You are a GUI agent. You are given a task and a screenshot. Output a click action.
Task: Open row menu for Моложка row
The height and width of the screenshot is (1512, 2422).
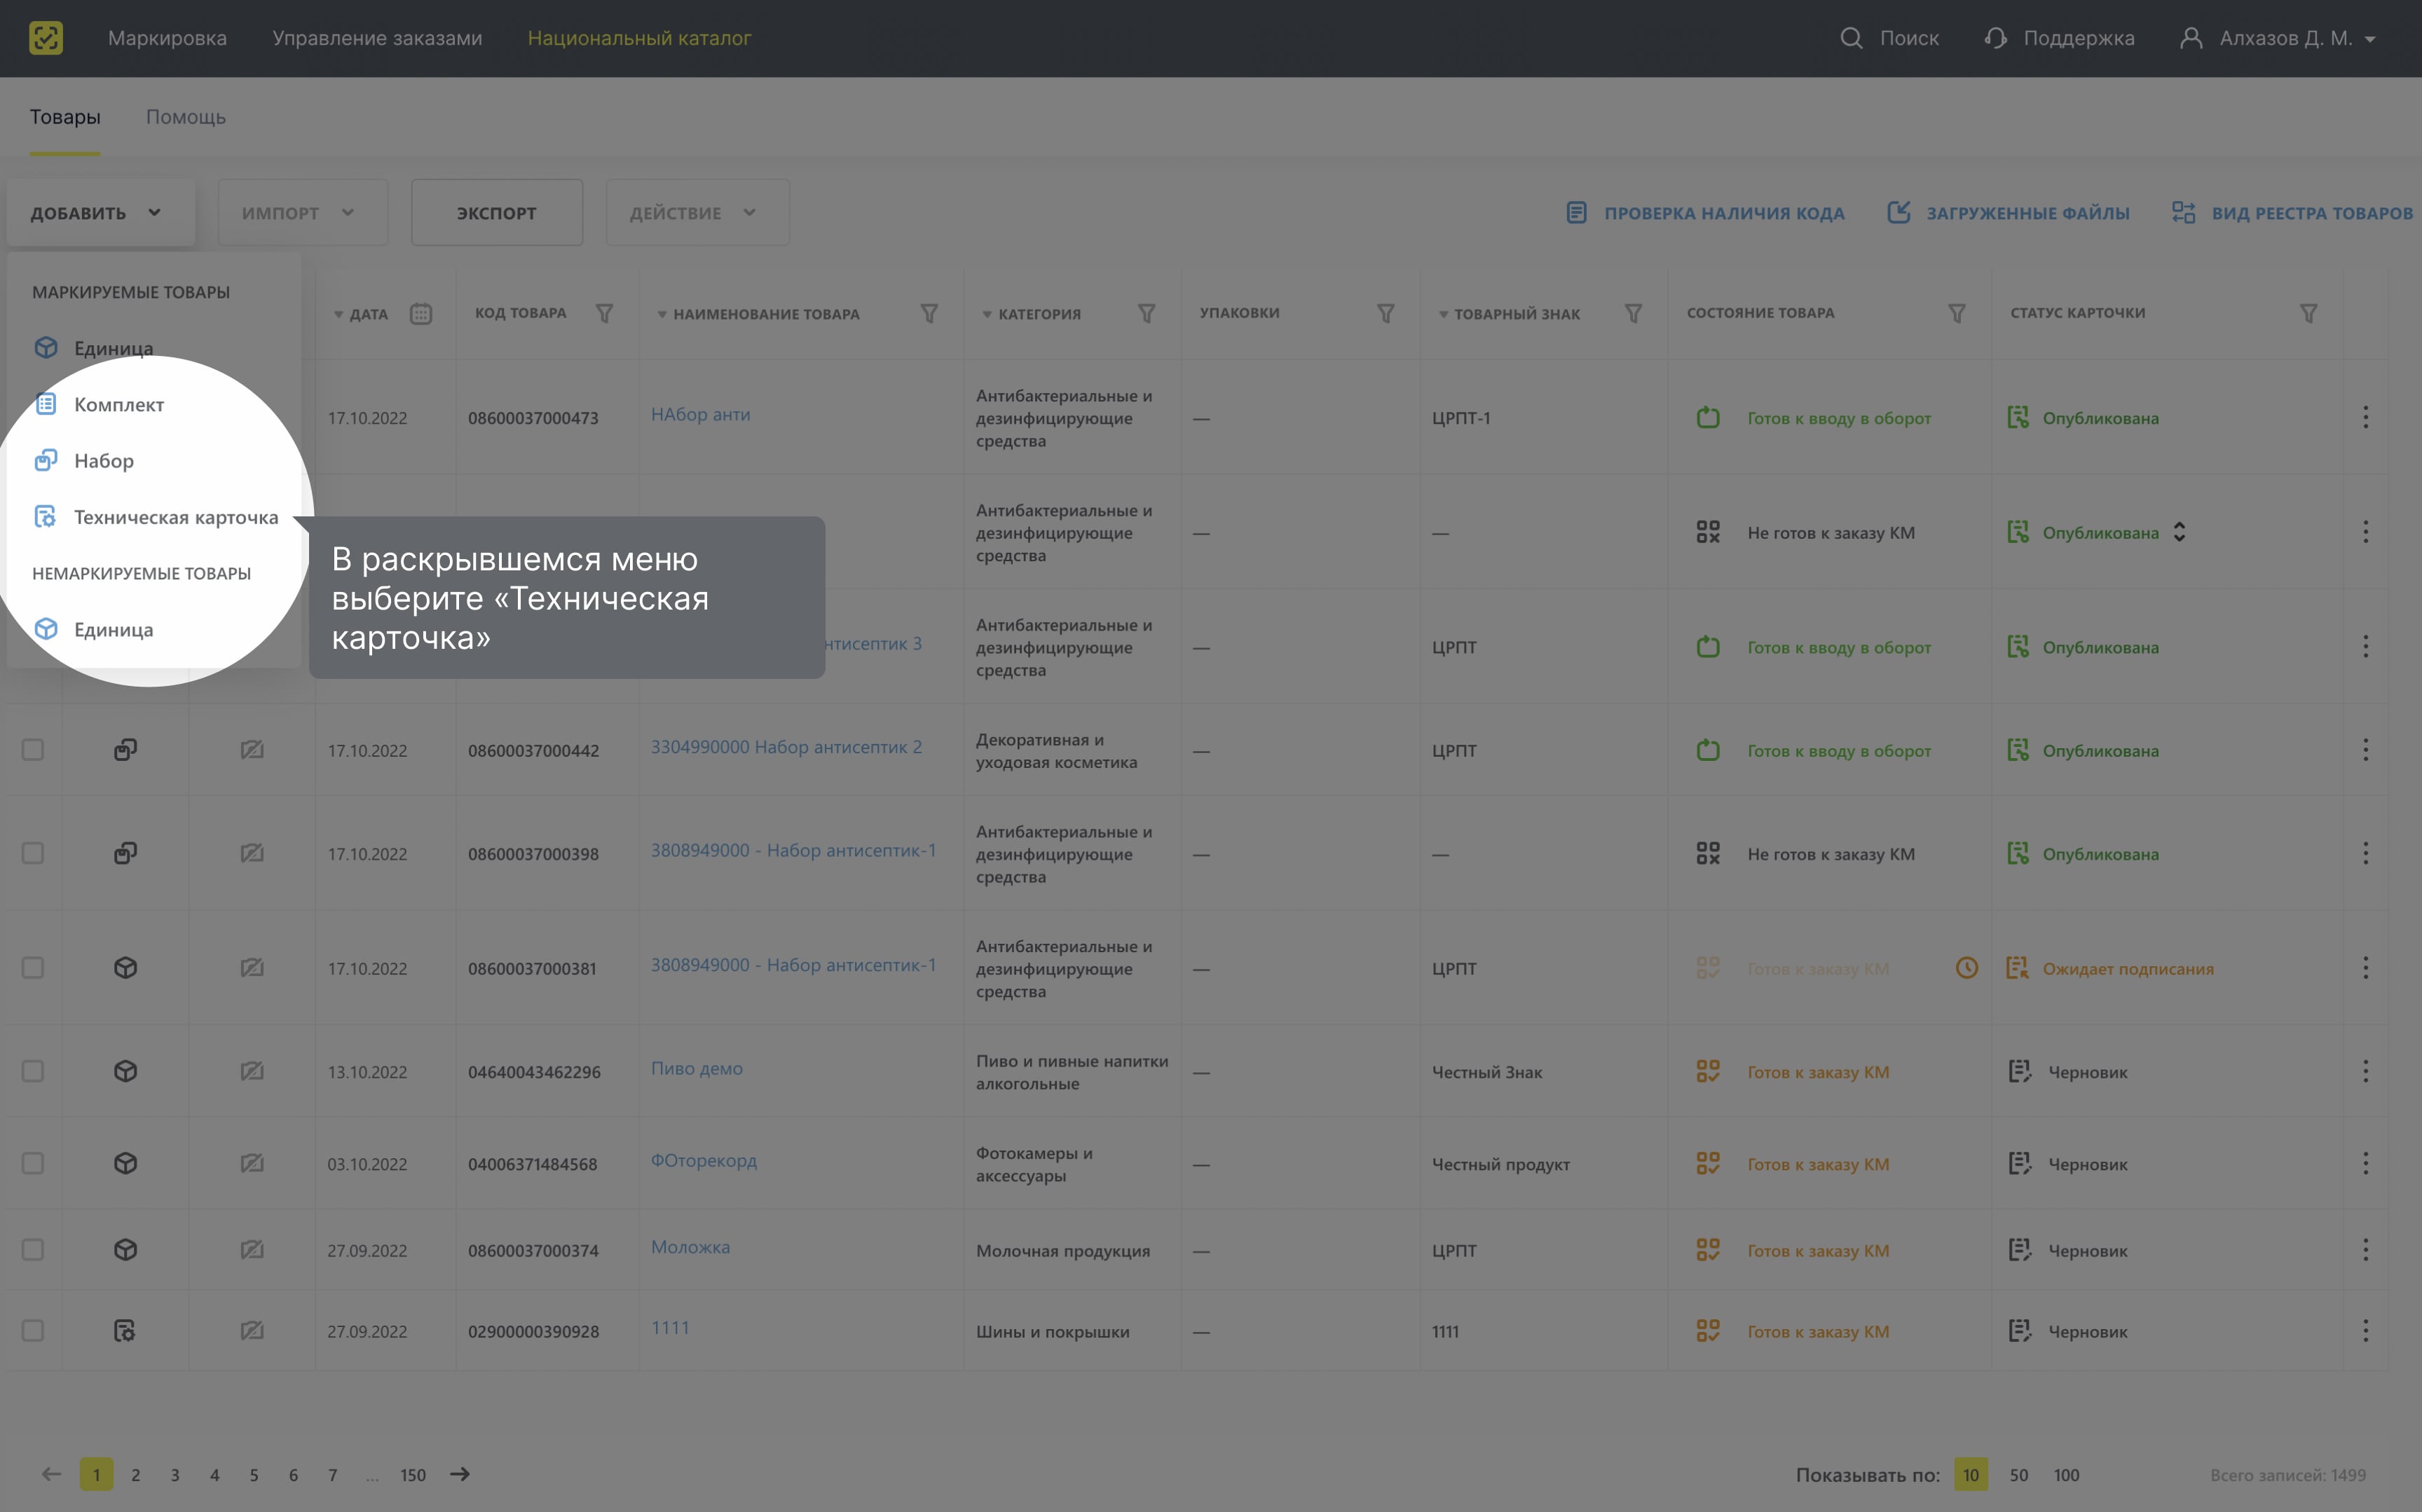tap(2365, 1249)
